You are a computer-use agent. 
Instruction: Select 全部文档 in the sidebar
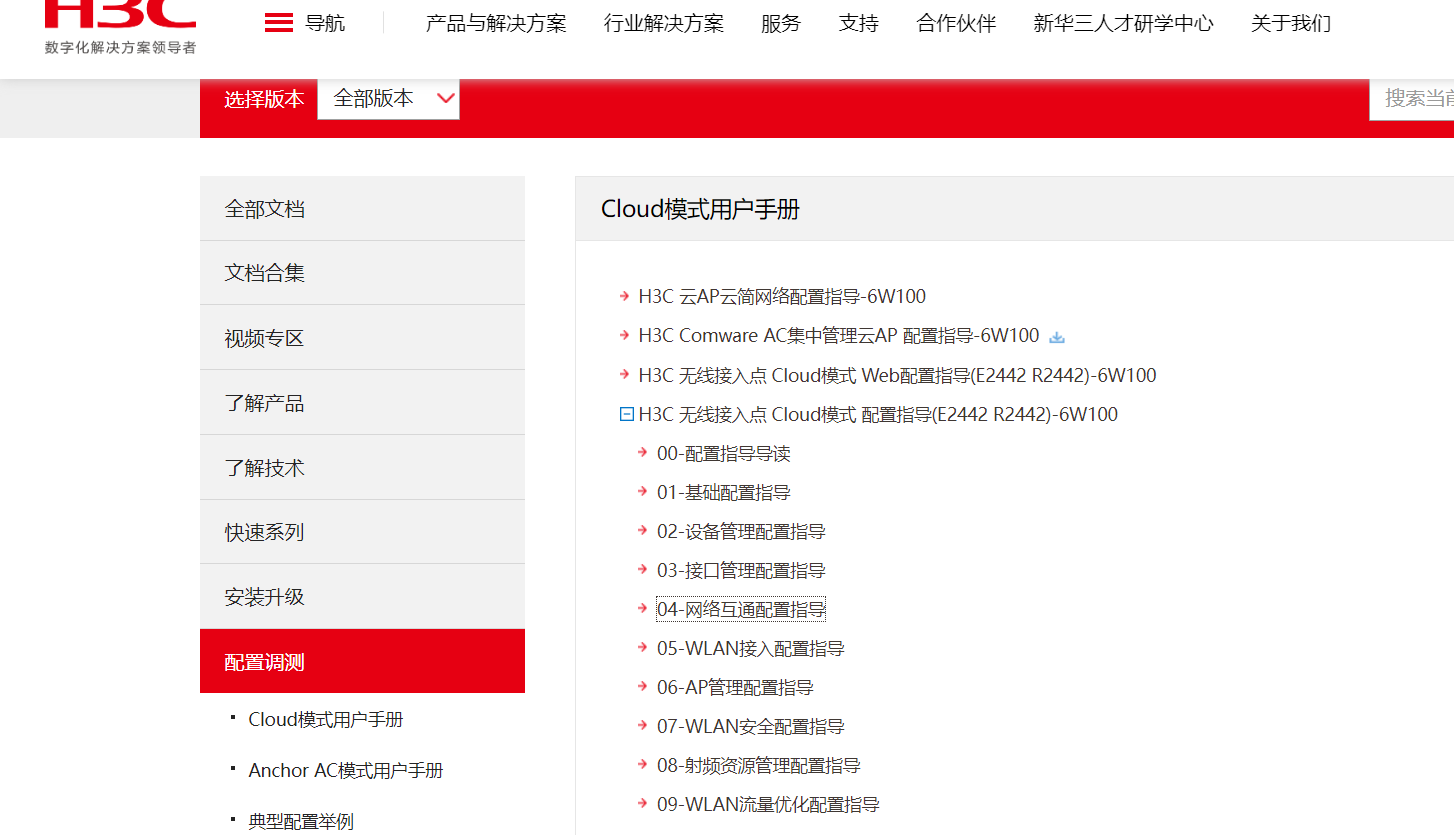coord(362,208)
